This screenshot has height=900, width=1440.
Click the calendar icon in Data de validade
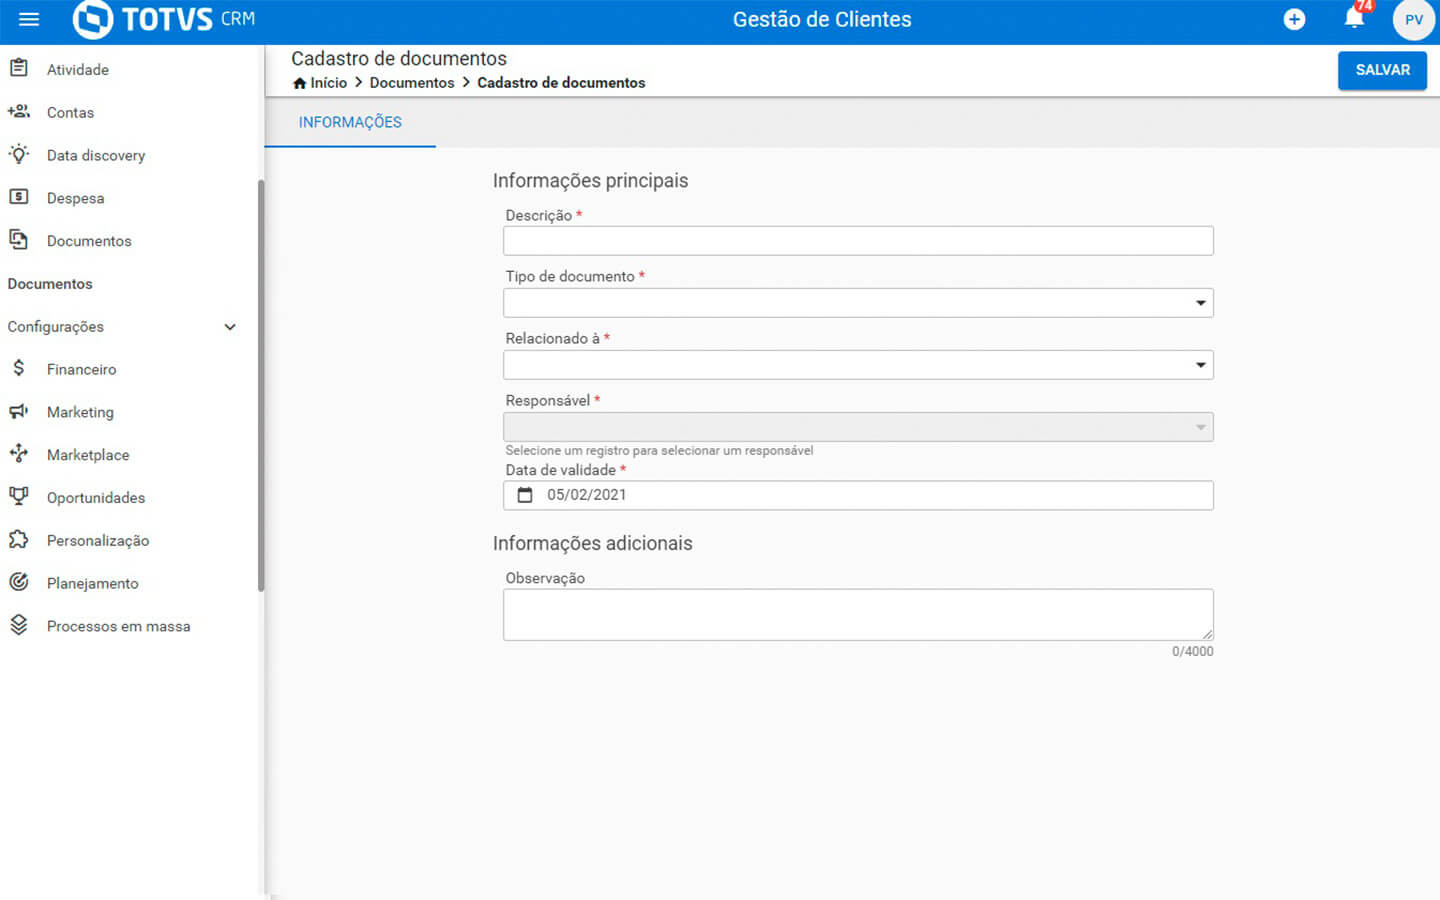(x=525, y=495)
